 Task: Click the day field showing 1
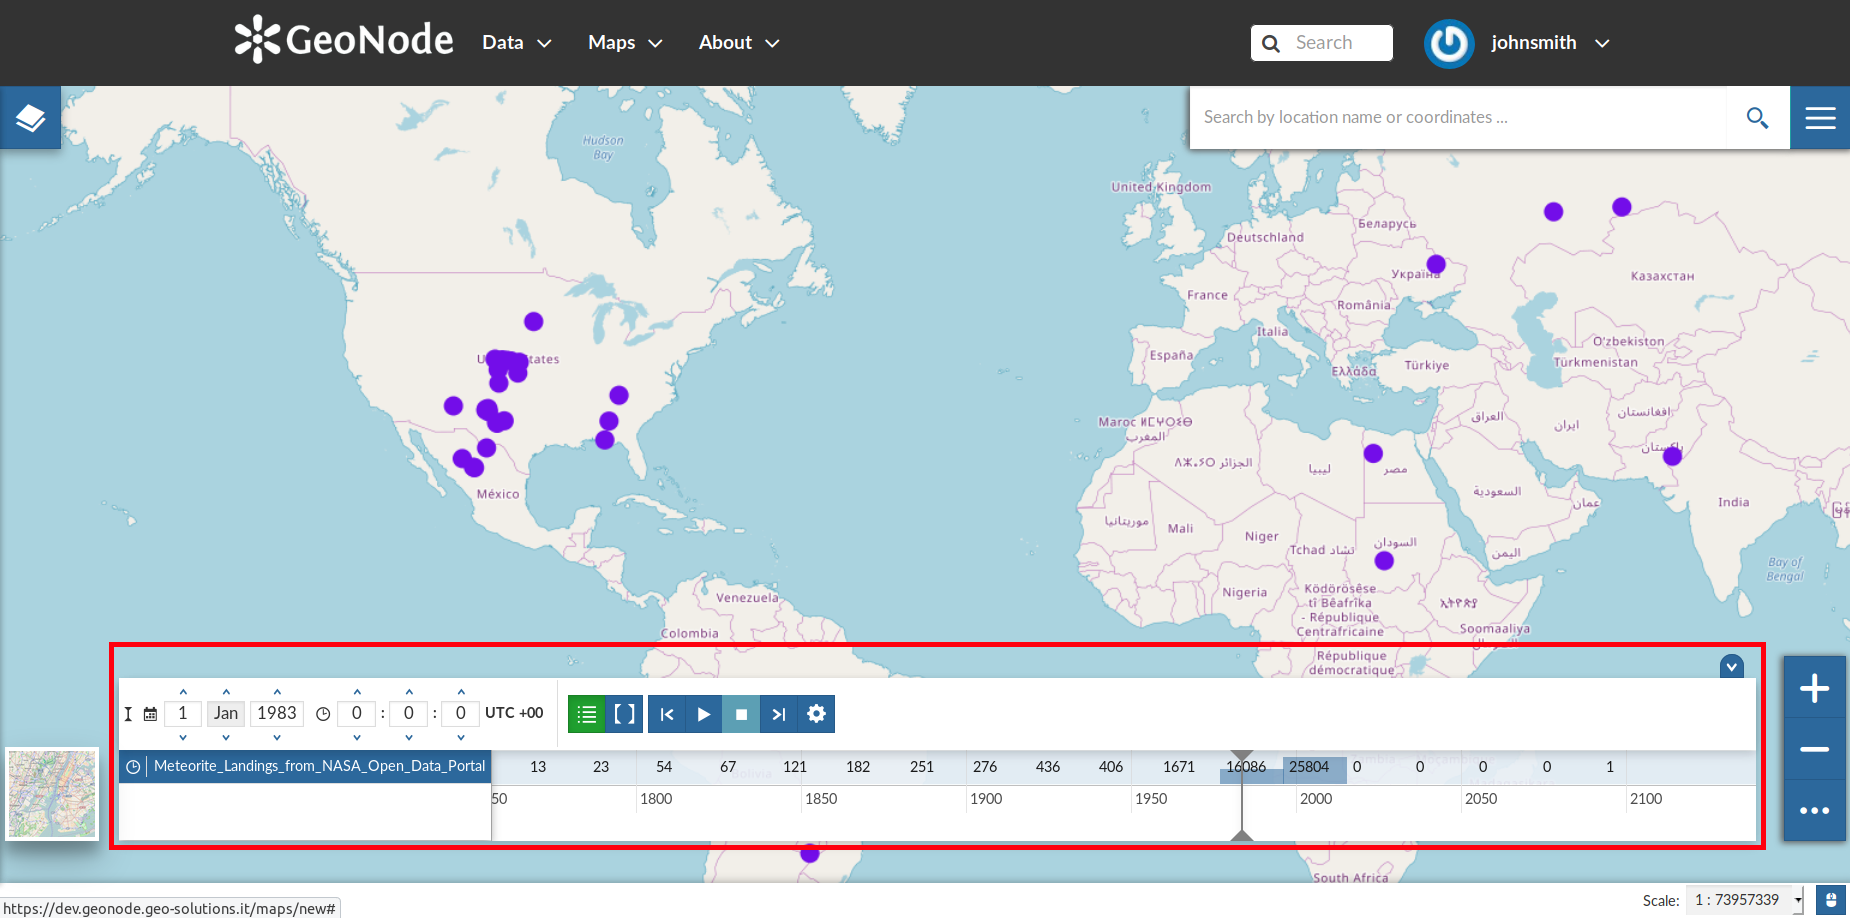click(183, 714)
